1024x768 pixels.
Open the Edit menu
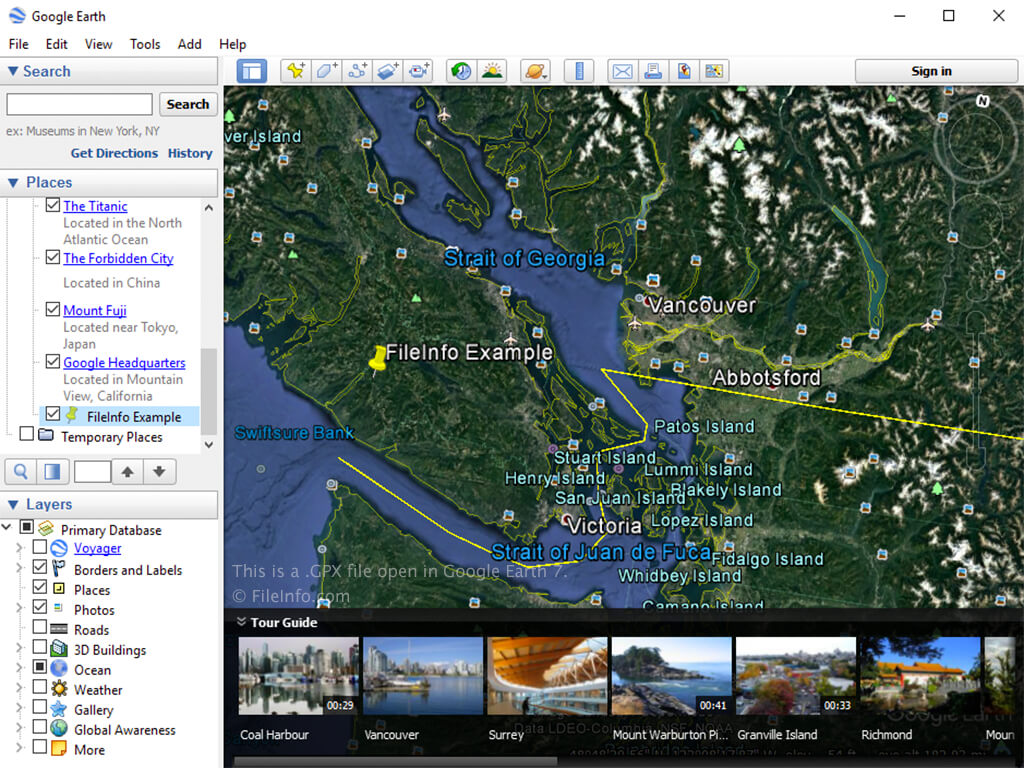tap(56, 44)
